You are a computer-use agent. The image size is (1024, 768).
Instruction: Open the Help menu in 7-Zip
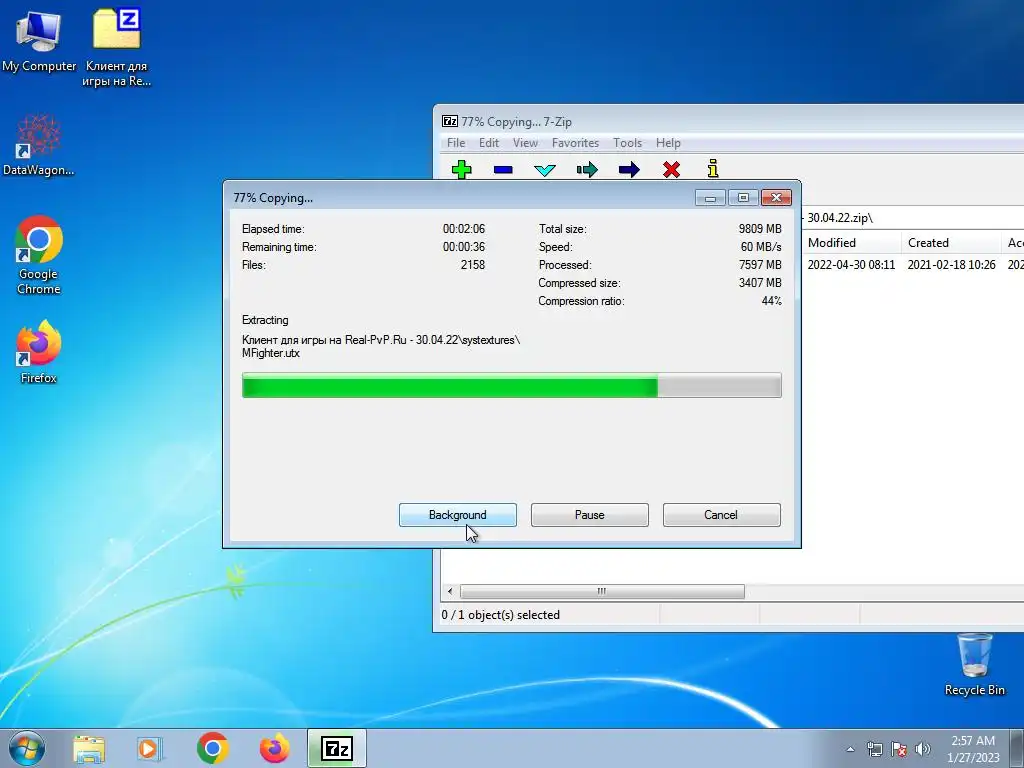pyautogui.click(x=668, y=142)
